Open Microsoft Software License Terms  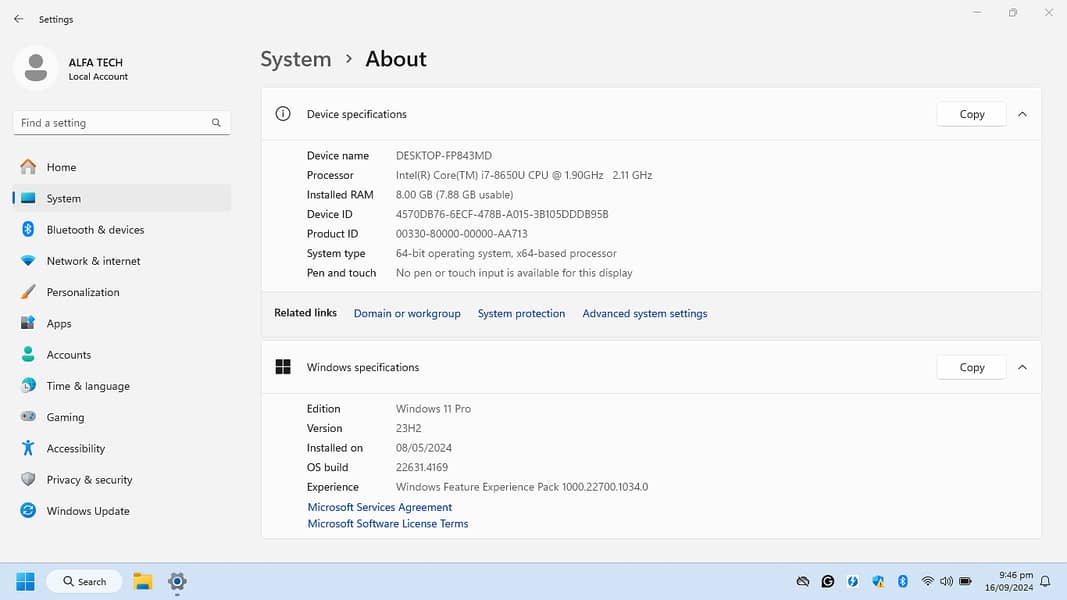pyautogui.click(x=387, y=524)
